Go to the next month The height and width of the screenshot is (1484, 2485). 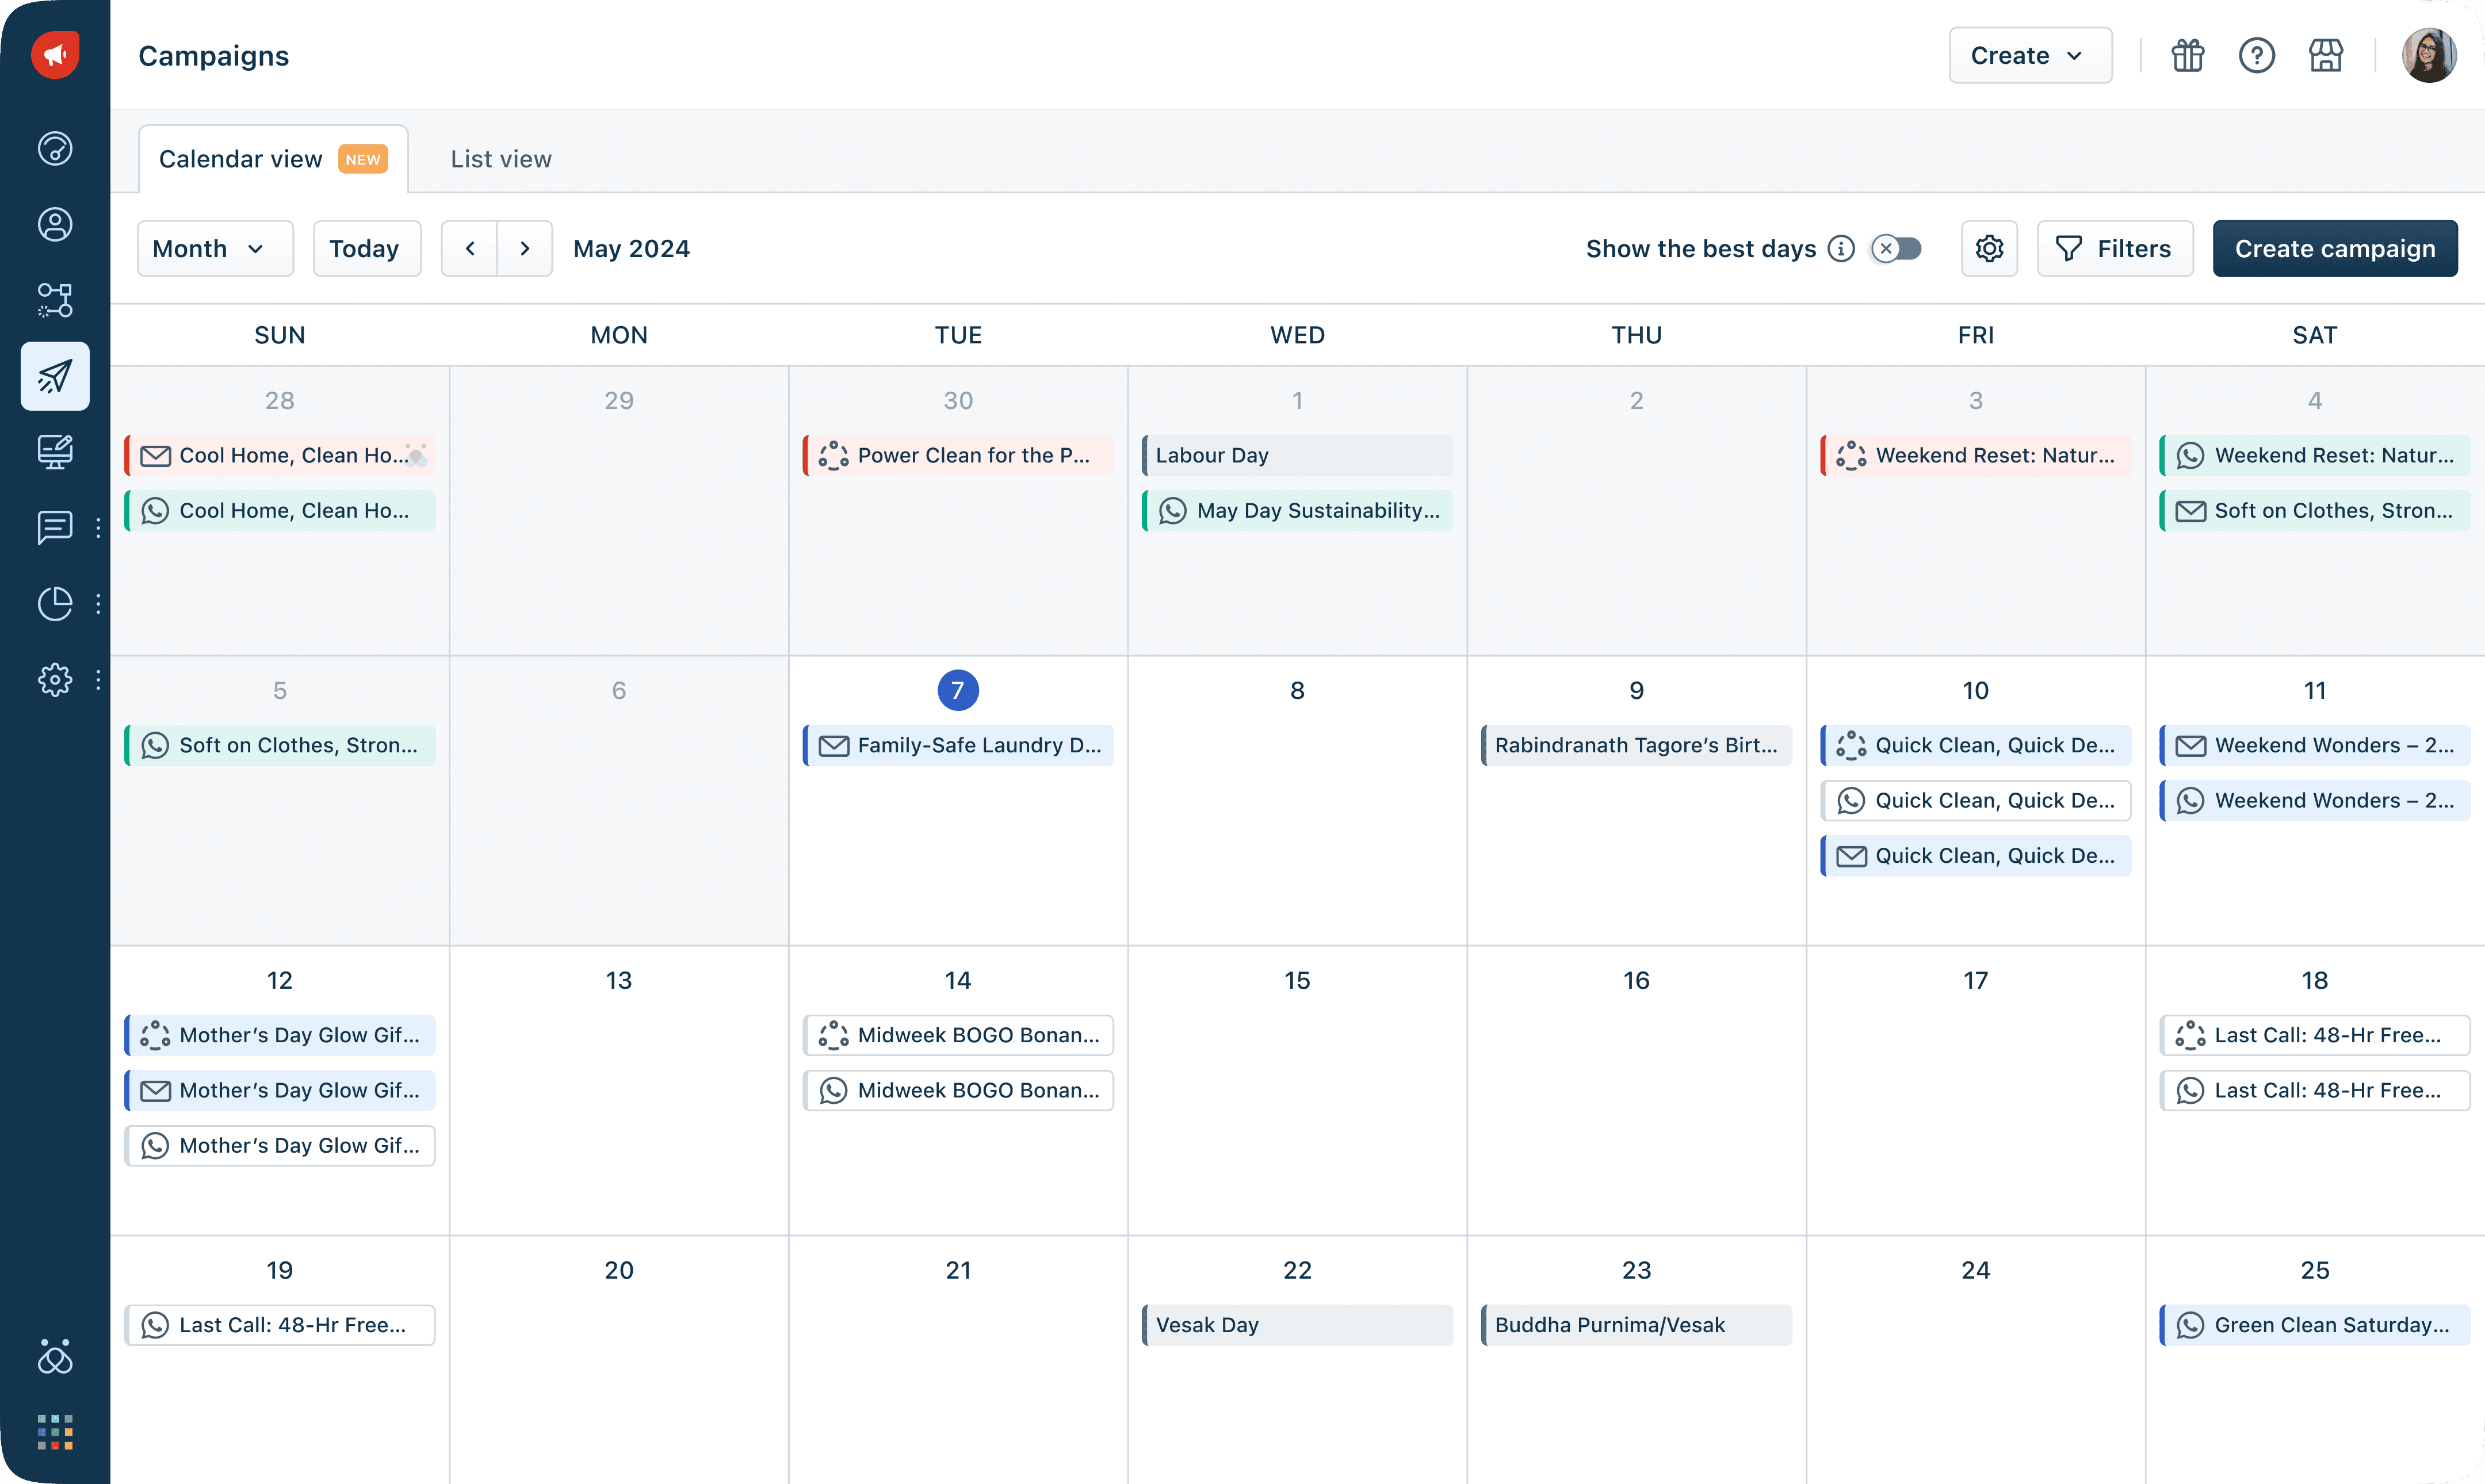coord(525,249)
